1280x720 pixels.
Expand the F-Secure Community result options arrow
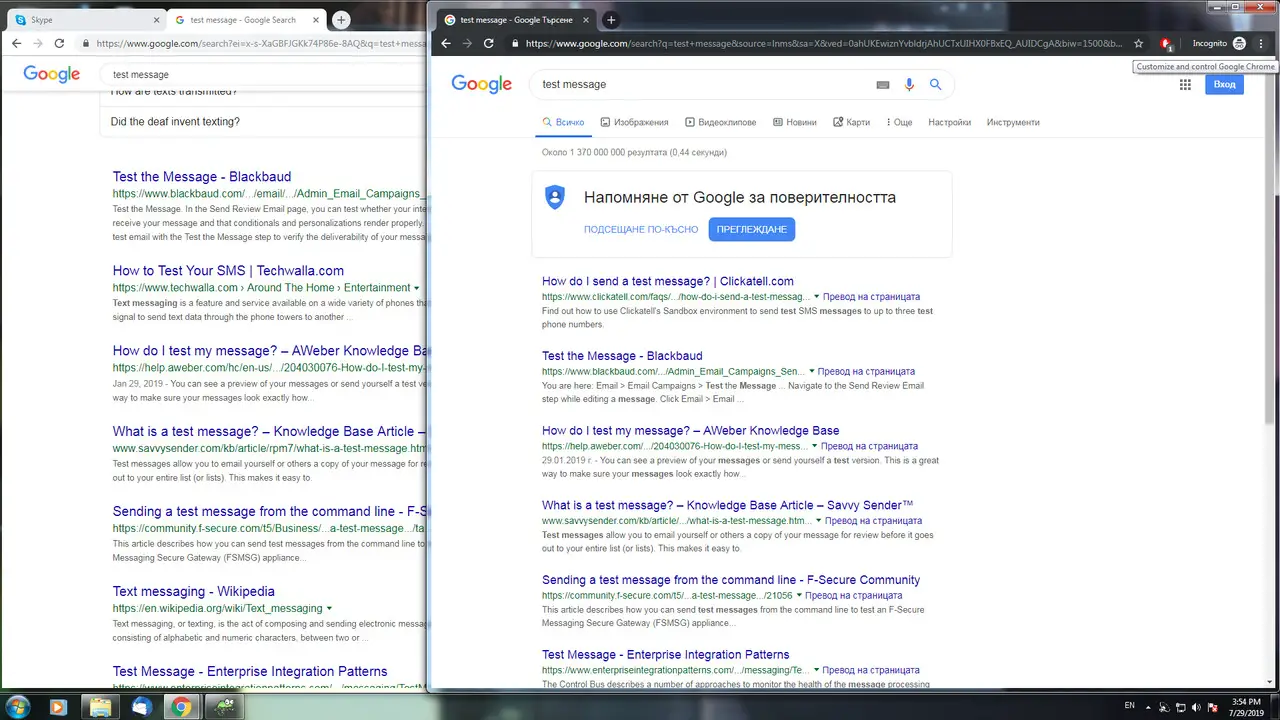[x=798, y=595]
